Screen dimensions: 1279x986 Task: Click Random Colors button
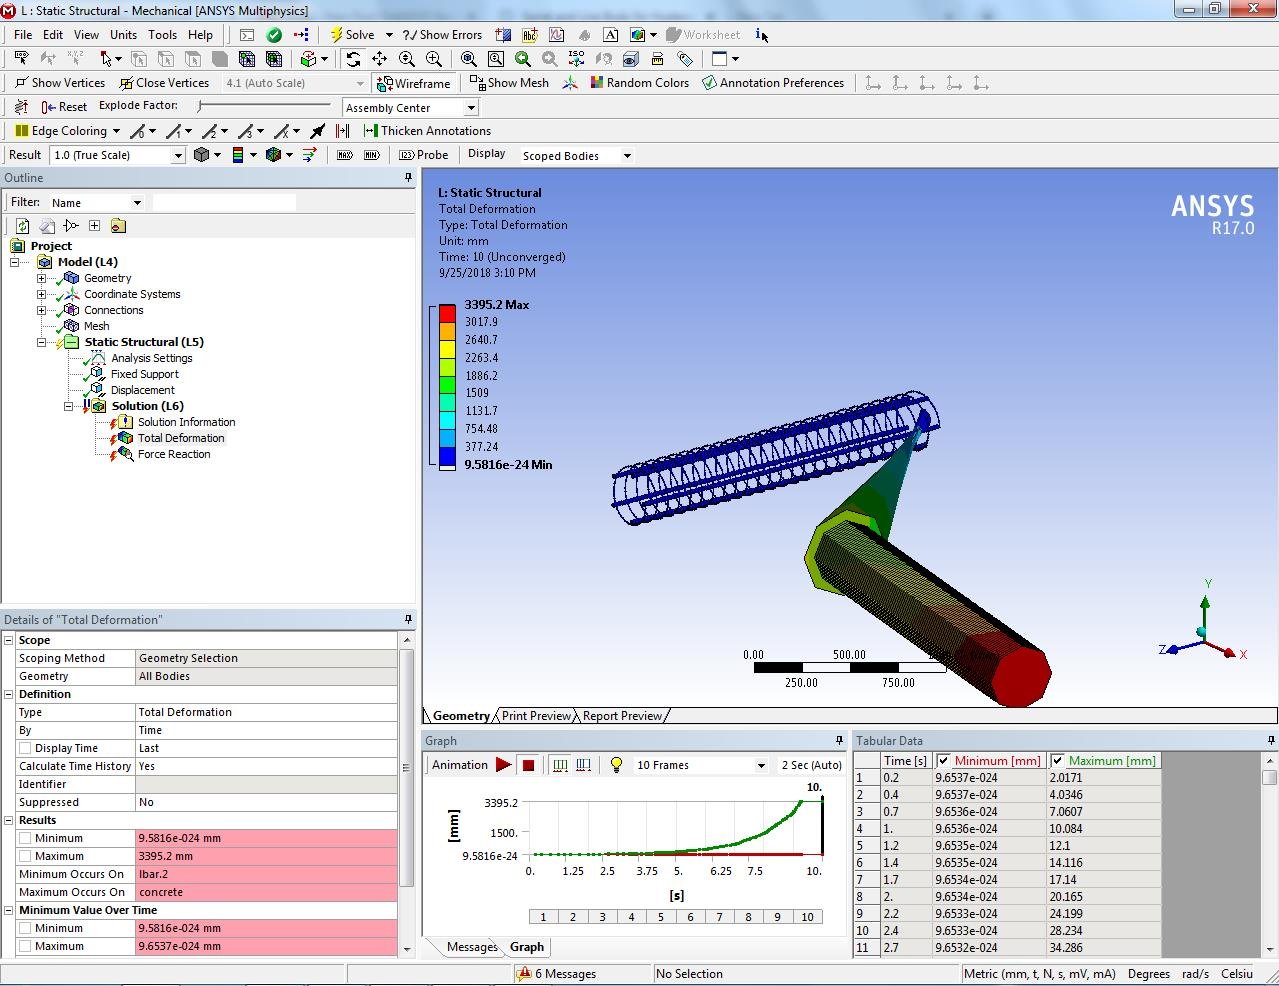click(x=639, y=83)
